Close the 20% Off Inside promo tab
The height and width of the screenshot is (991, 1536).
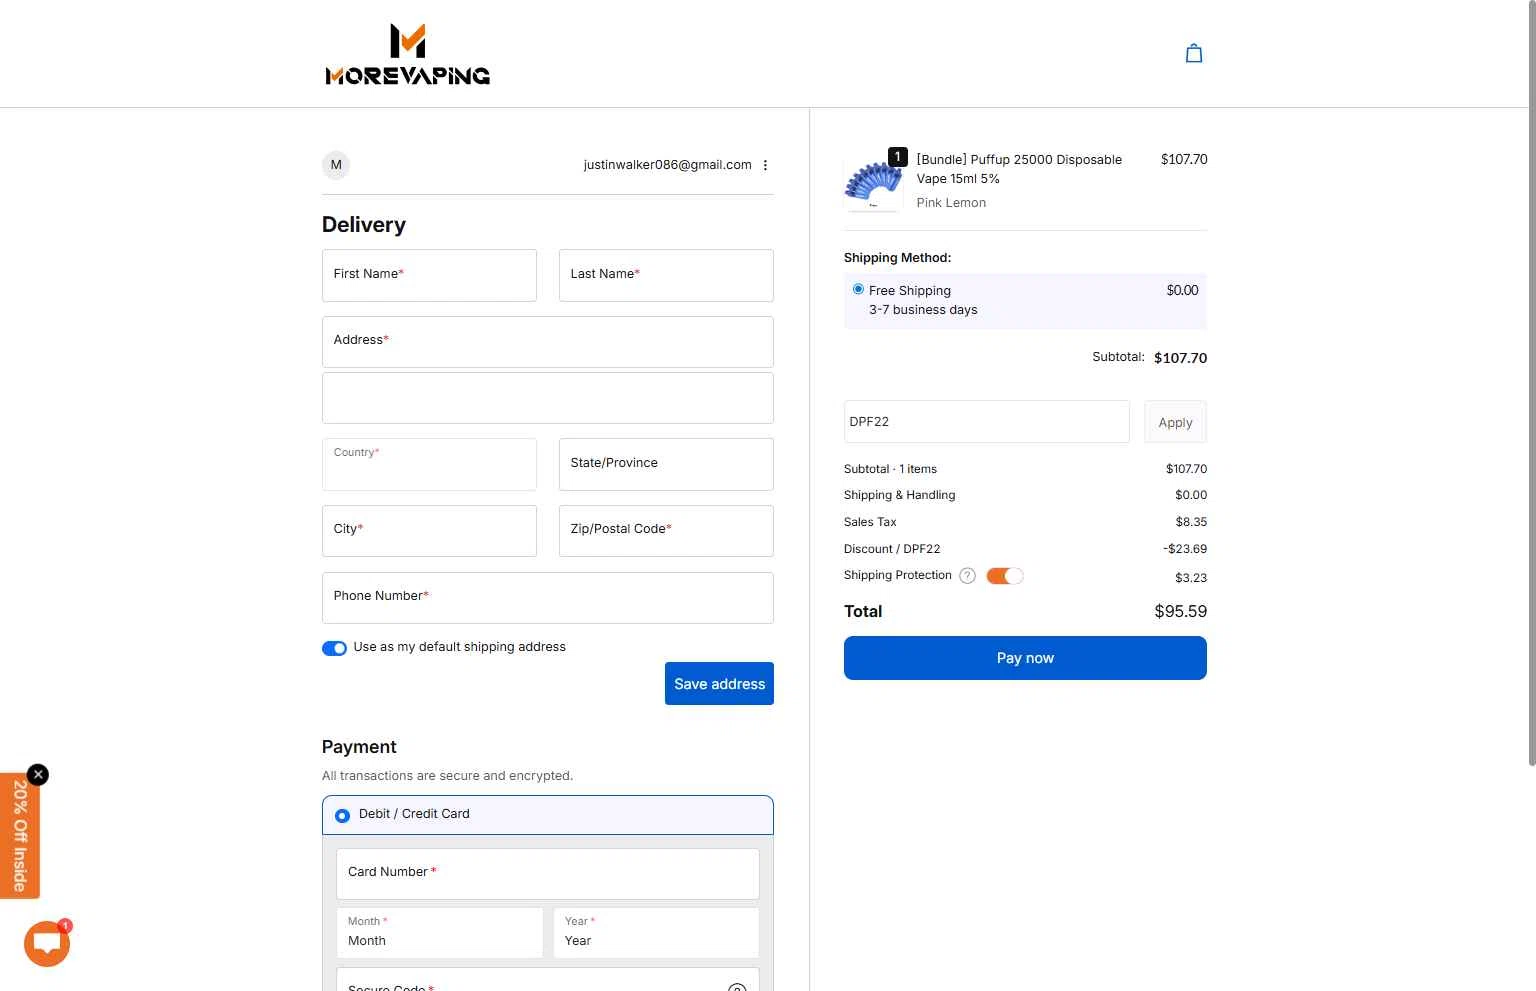pos(38,775)
